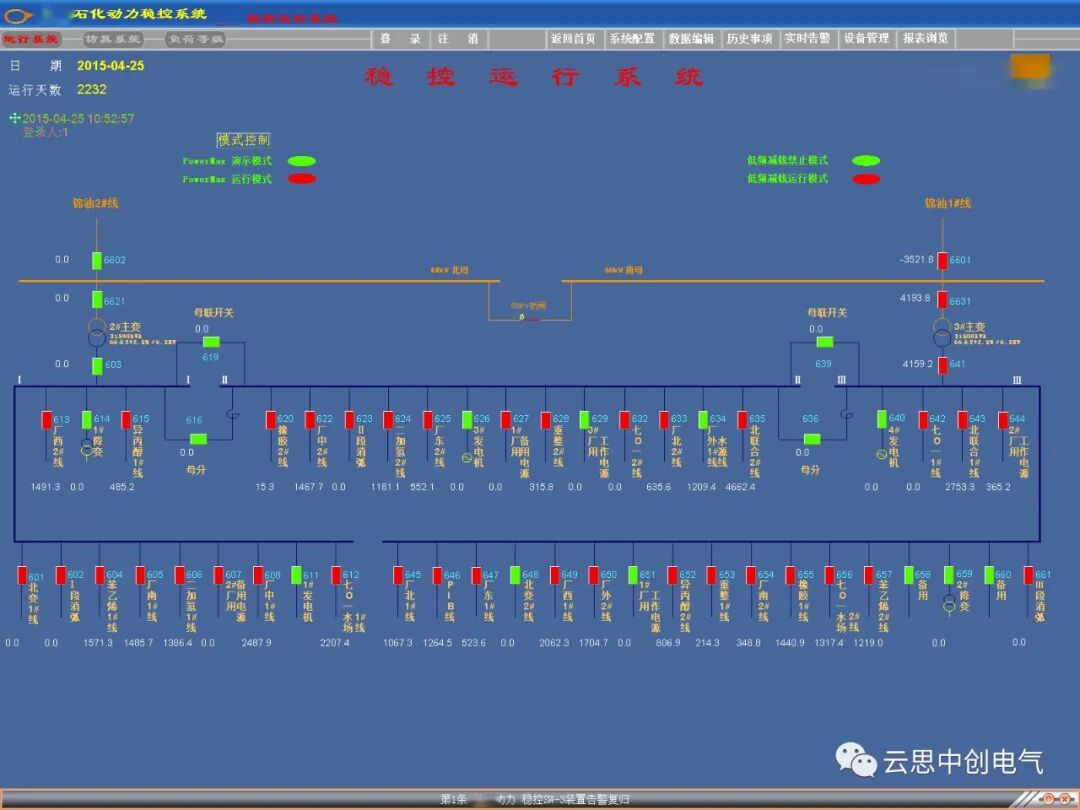Screen dimensions: 1080x810
Task: Switch to 运行系统 tab
Action: coord(30,39)
